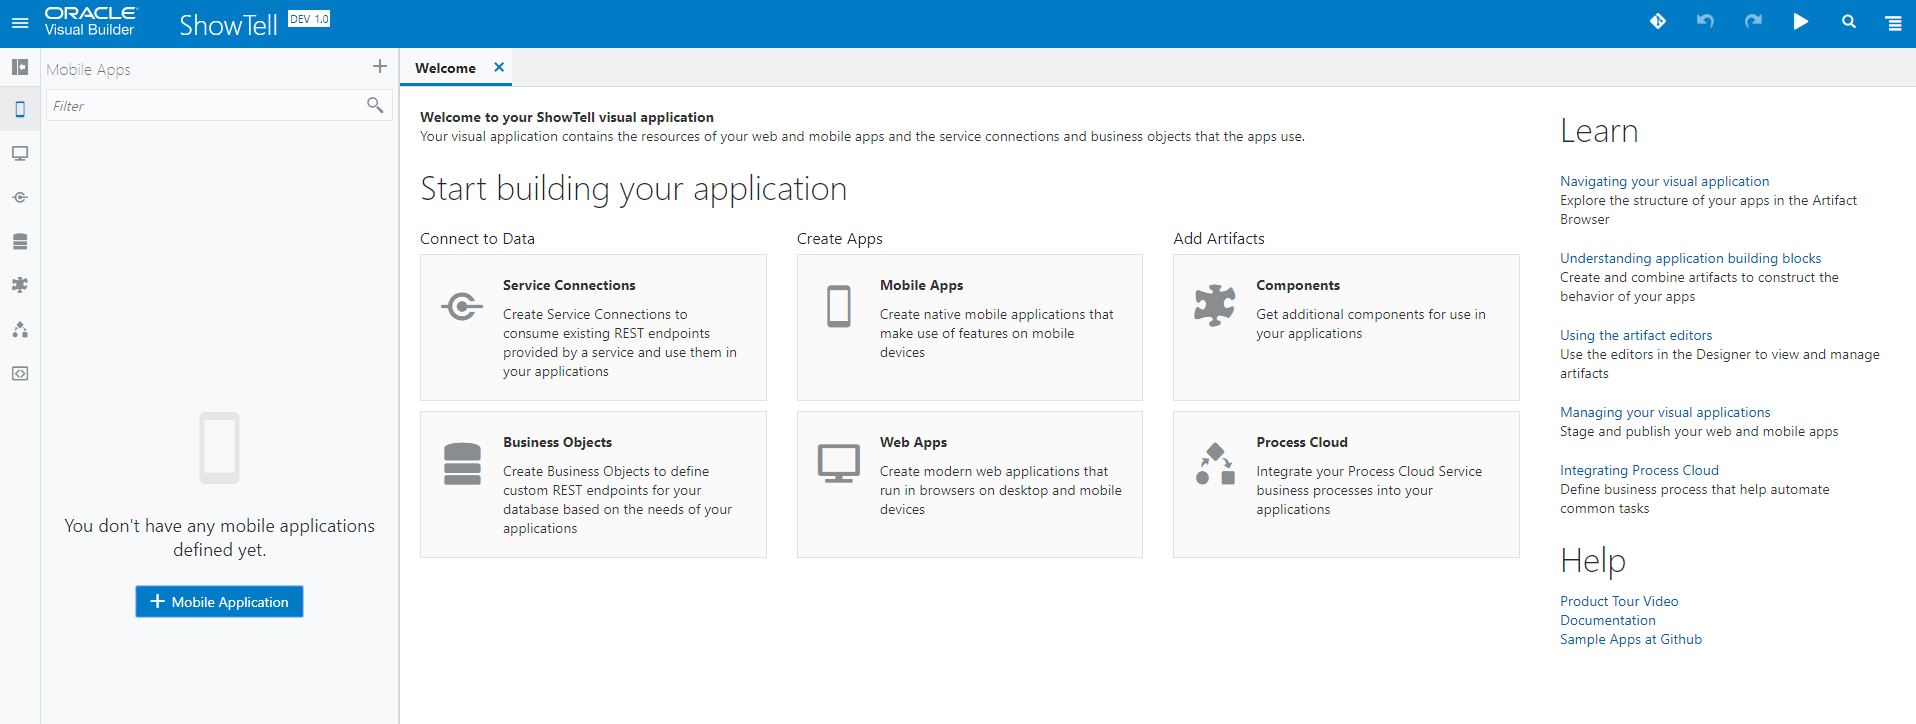Open search with magnifier icon in header
1916x724 pixels.
click(x=1849, y=21)
